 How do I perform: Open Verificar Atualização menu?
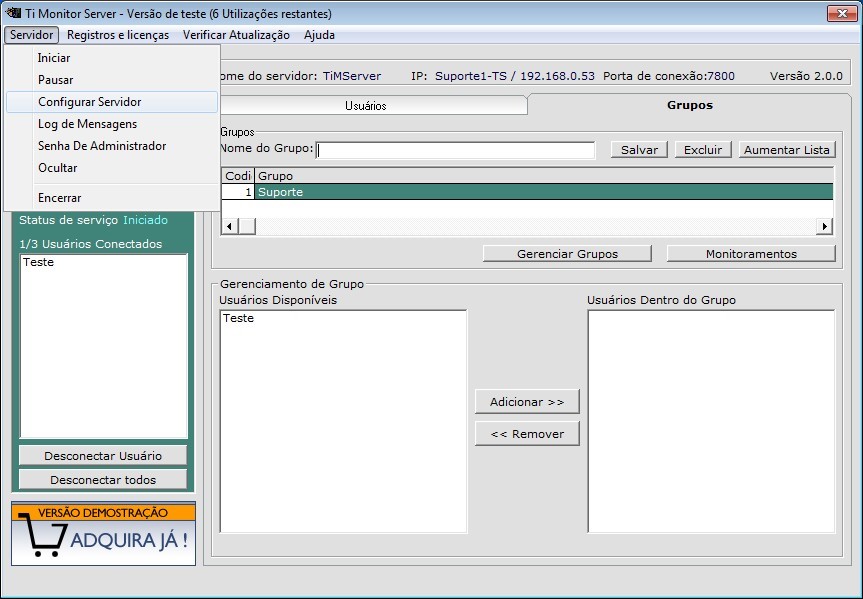(236, 35)
